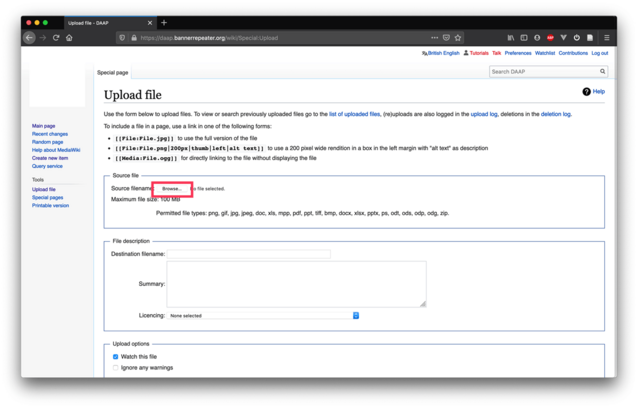This screenshot has width=640, height=408.
Task: Uncheck the Watch this file checkbox
Action: pyautogui.click(x=115, y=356)
